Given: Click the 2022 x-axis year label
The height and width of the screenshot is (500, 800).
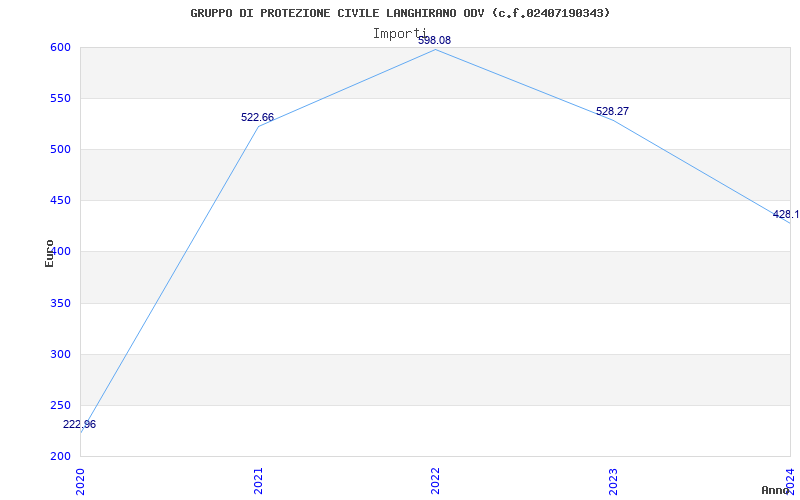Looking at the screenshot, I should tap(435, 481).
